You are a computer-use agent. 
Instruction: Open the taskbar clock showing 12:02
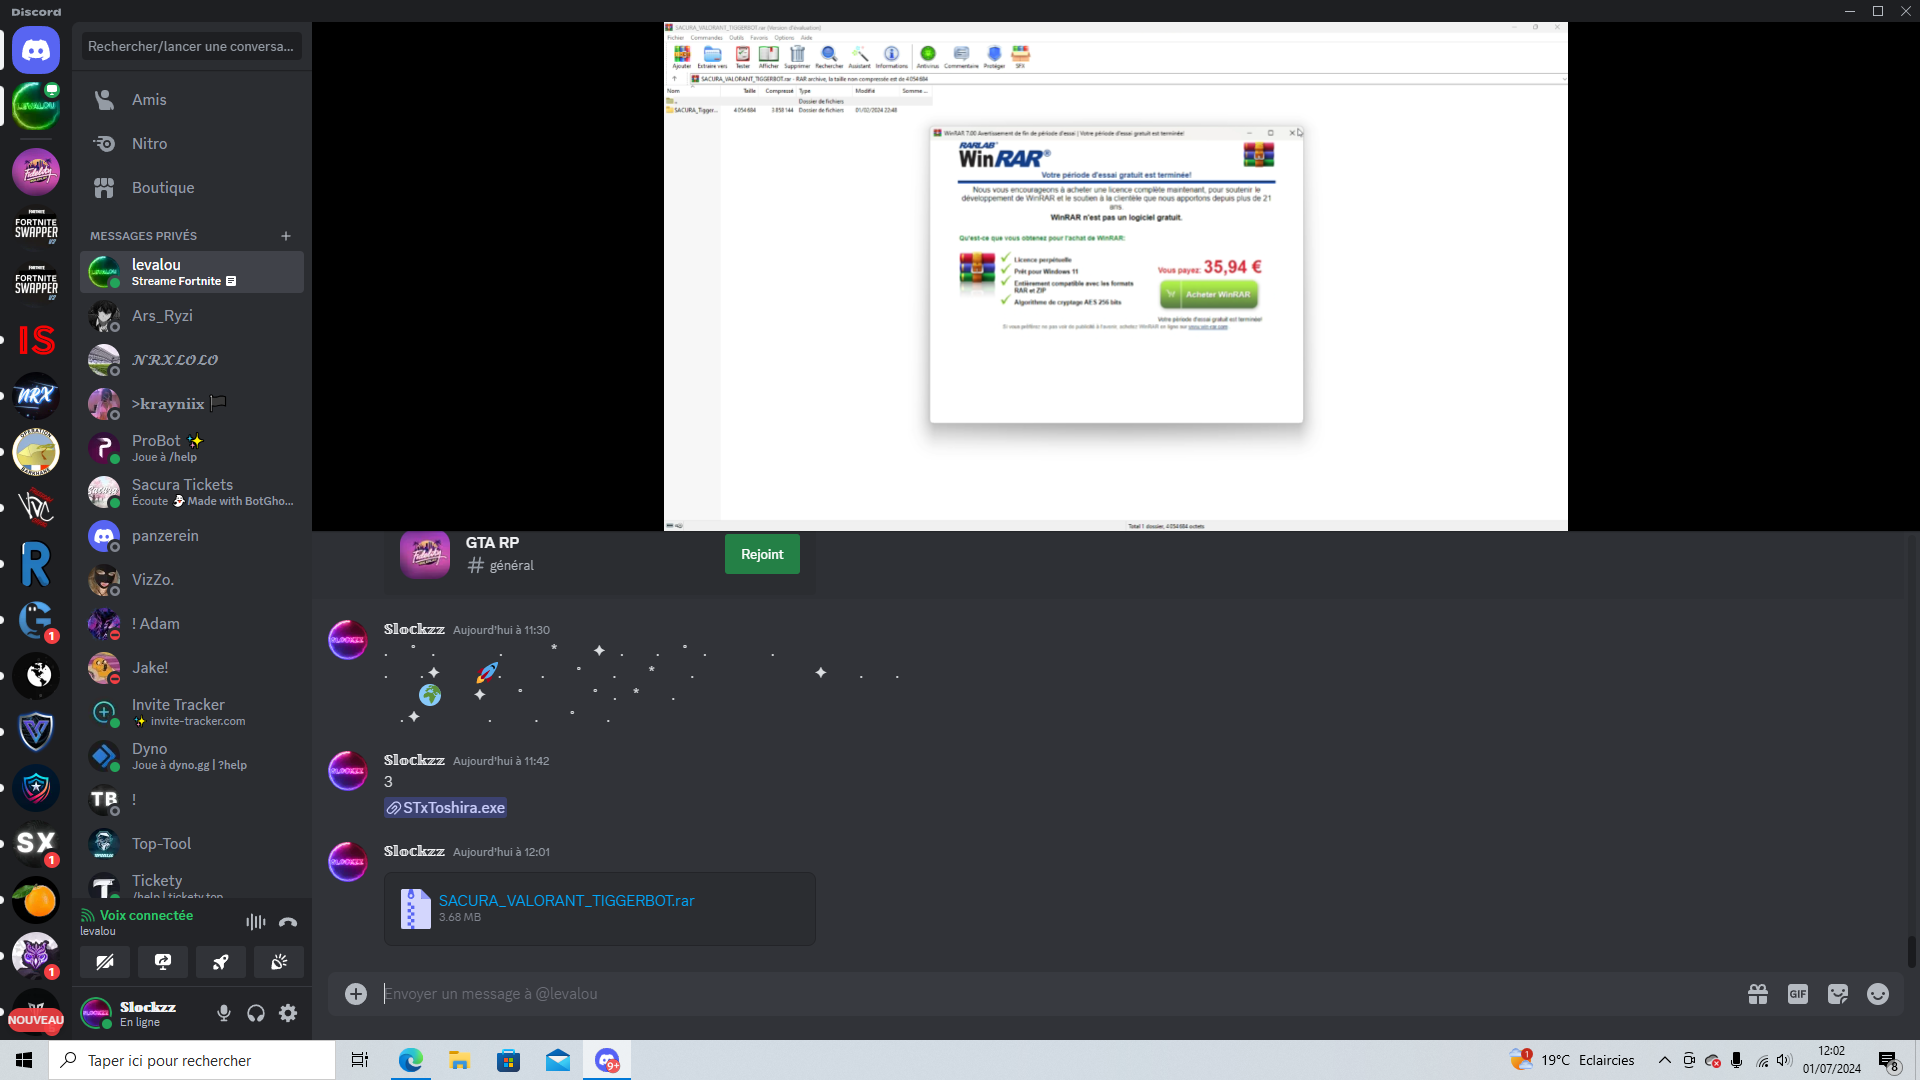[x=1832, y=1060]
